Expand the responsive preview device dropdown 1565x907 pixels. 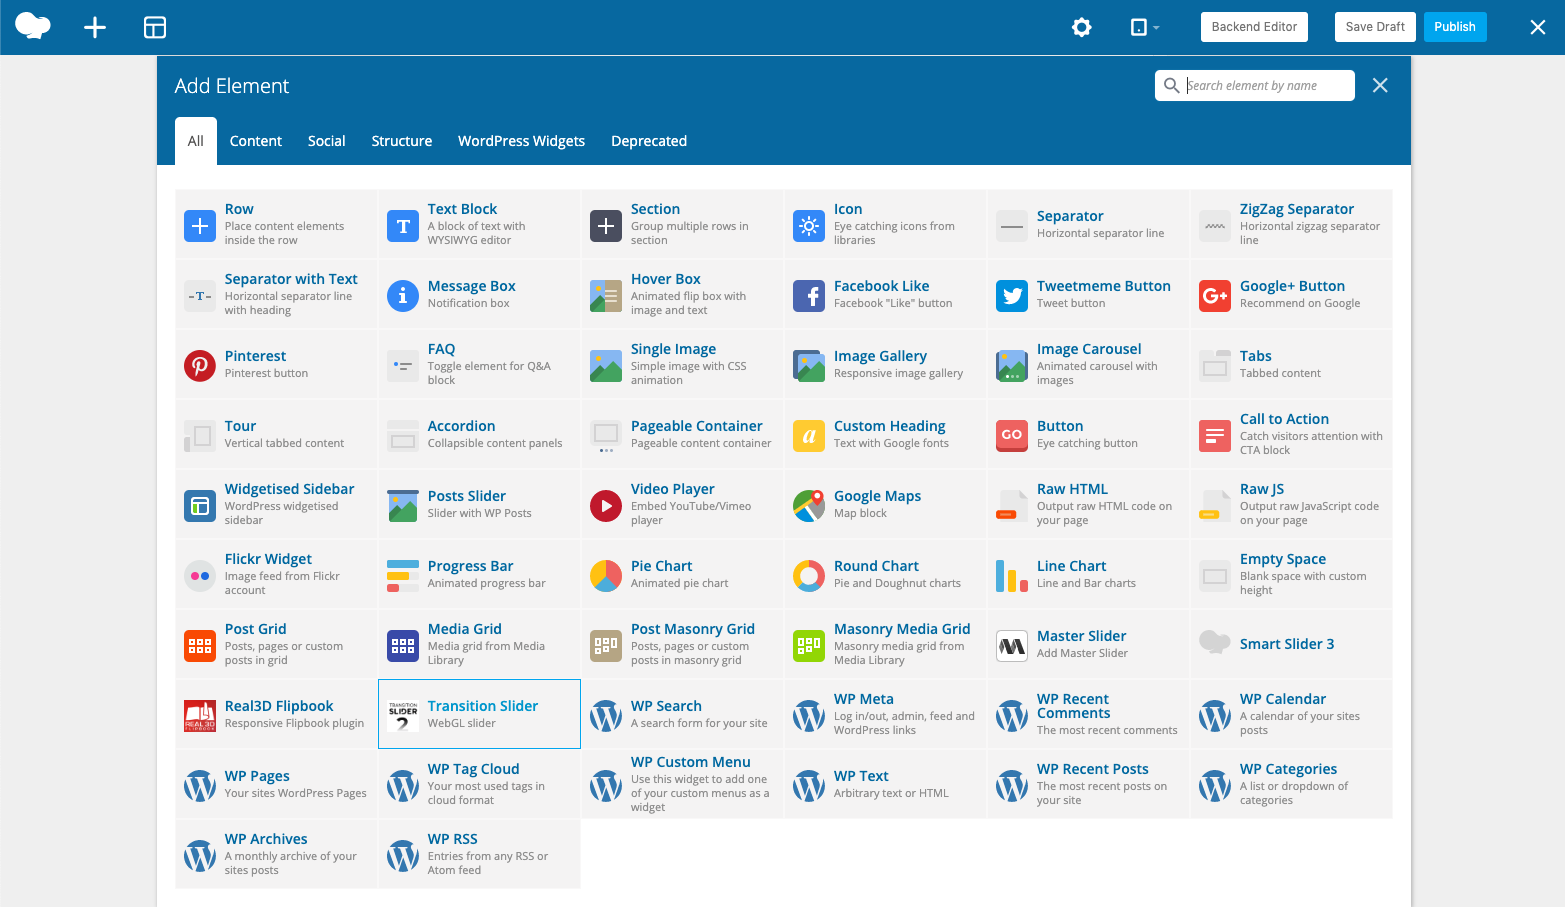1145,27
